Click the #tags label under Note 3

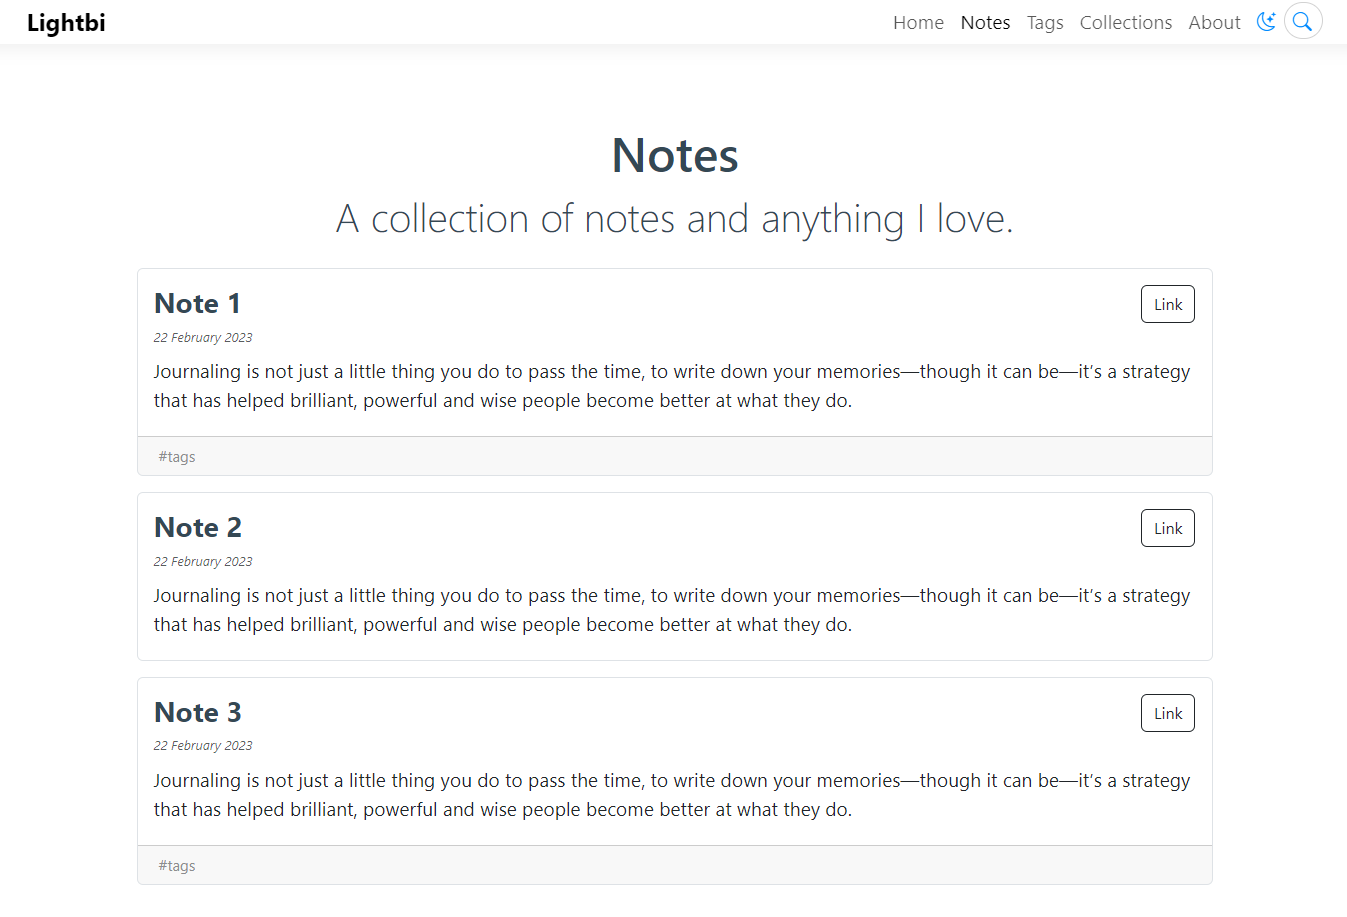pos(177,866)
